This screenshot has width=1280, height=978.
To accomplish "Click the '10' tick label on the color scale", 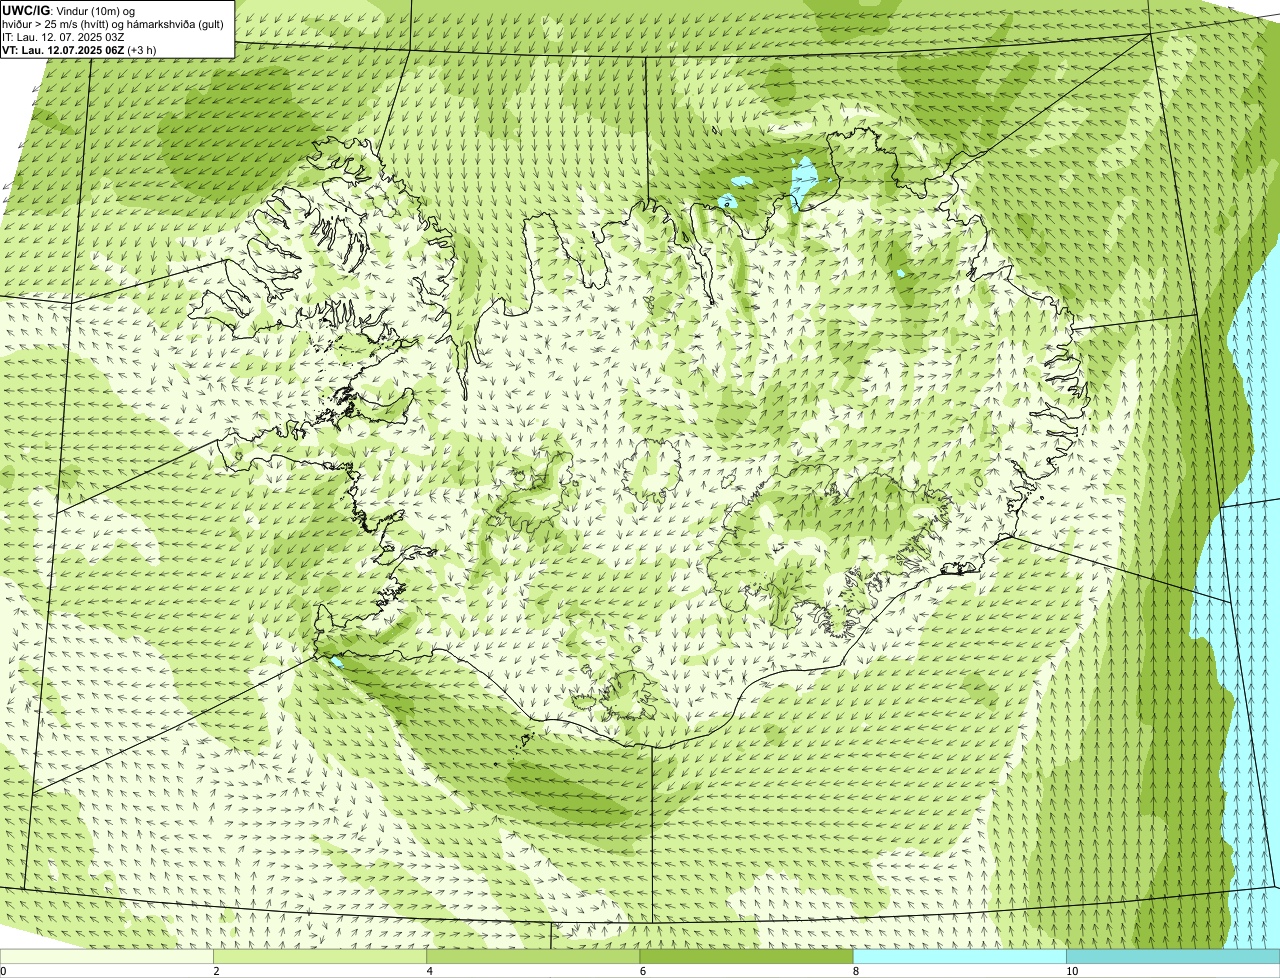I will click(1072, 971).
